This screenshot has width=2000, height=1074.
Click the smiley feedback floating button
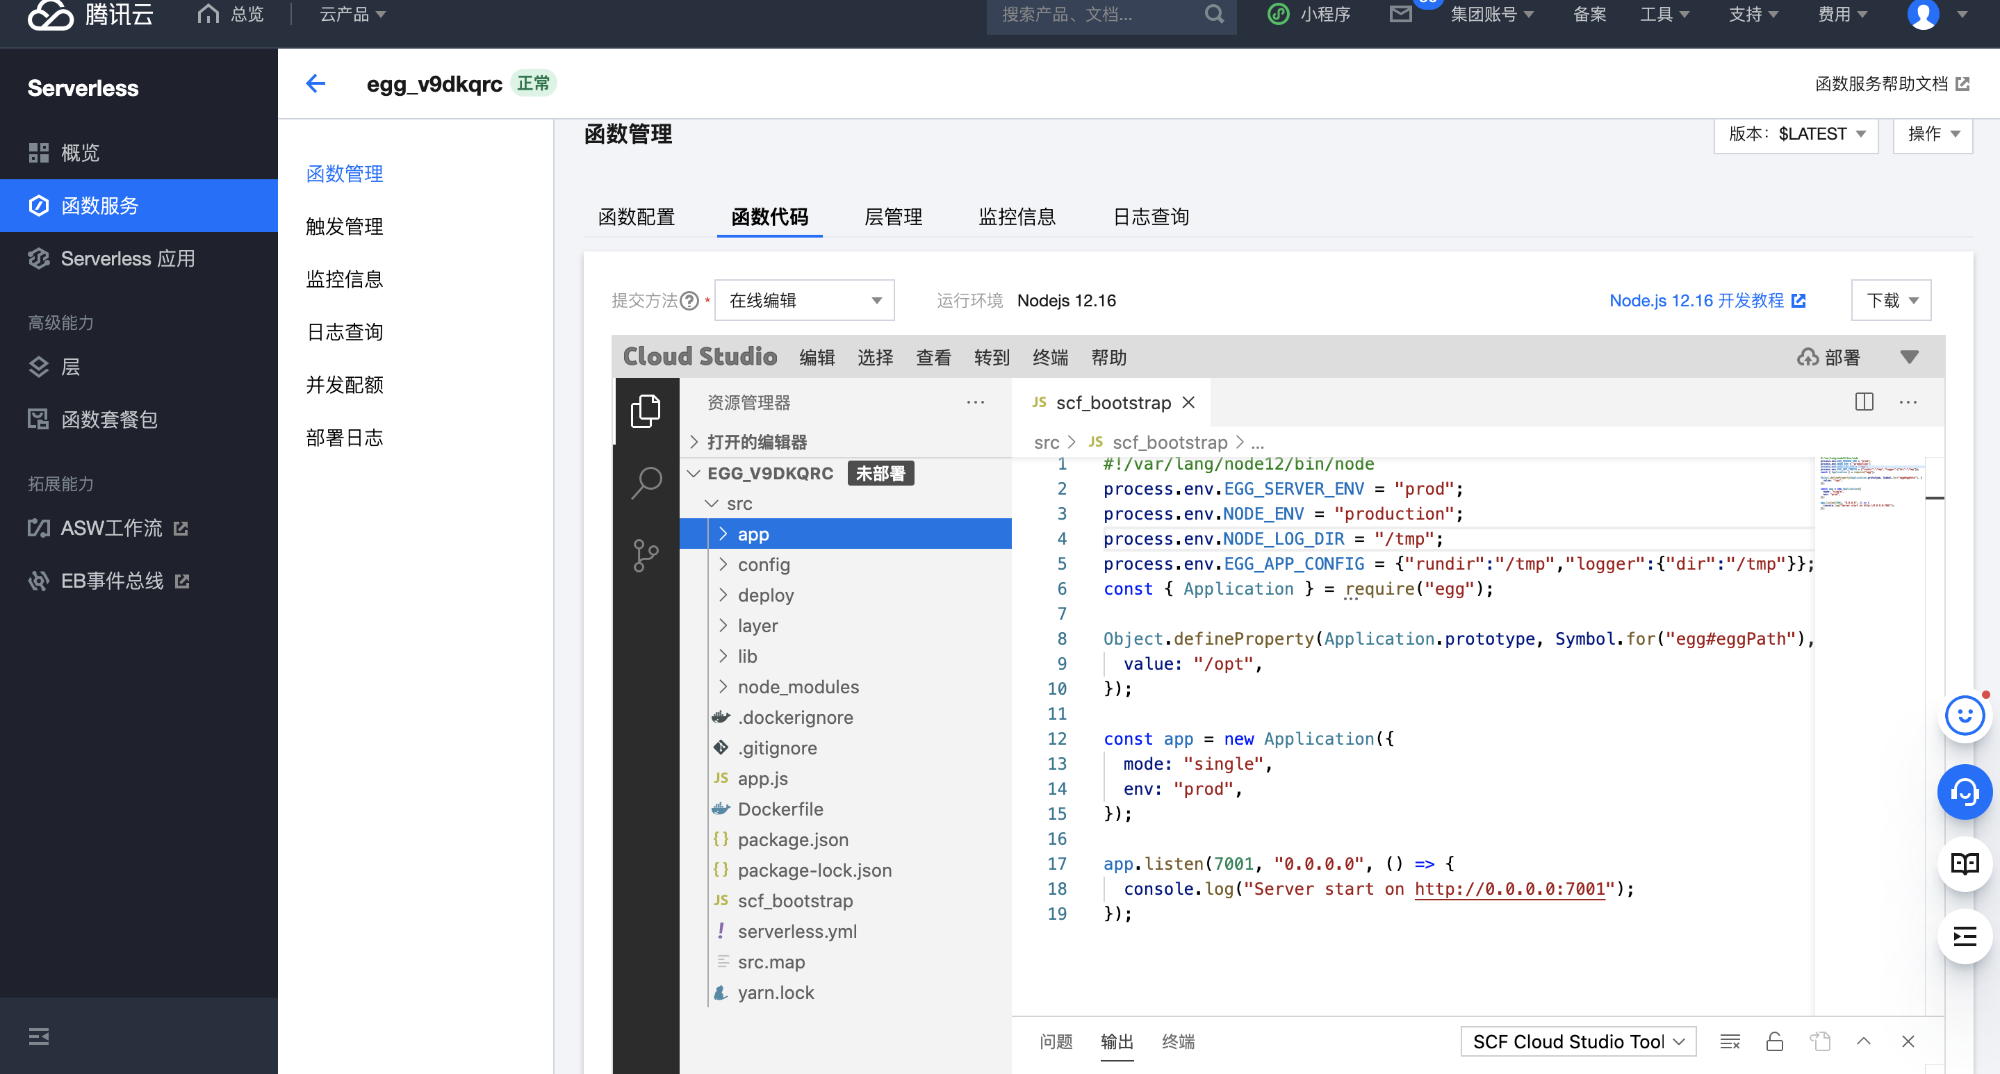tap(1964, 716)
